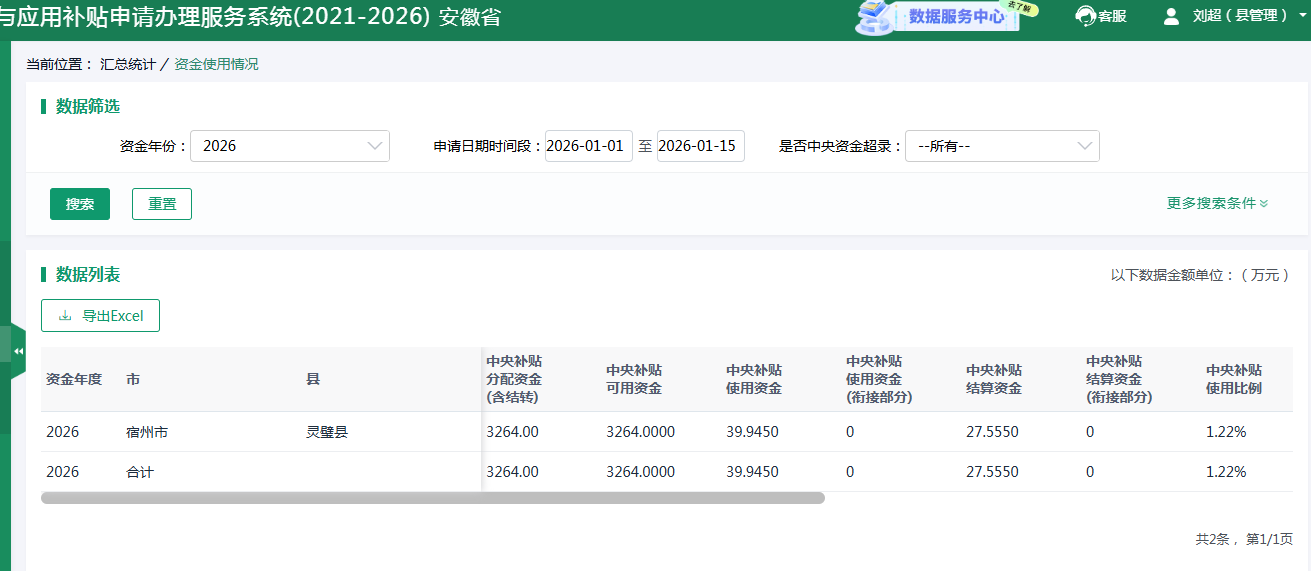
Task: Click the start date field 2026-01-01
Action: tap(588, 146)
